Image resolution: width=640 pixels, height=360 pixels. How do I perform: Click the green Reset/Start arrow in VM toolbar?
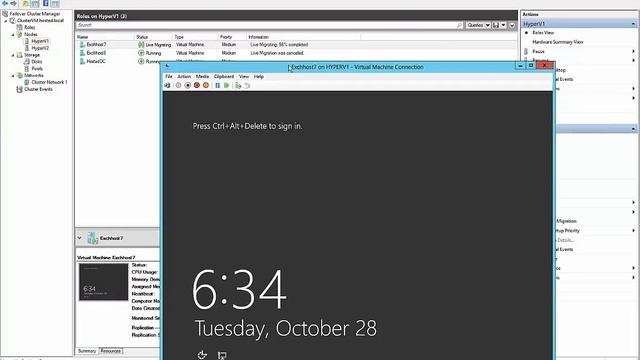pos(227,85)
